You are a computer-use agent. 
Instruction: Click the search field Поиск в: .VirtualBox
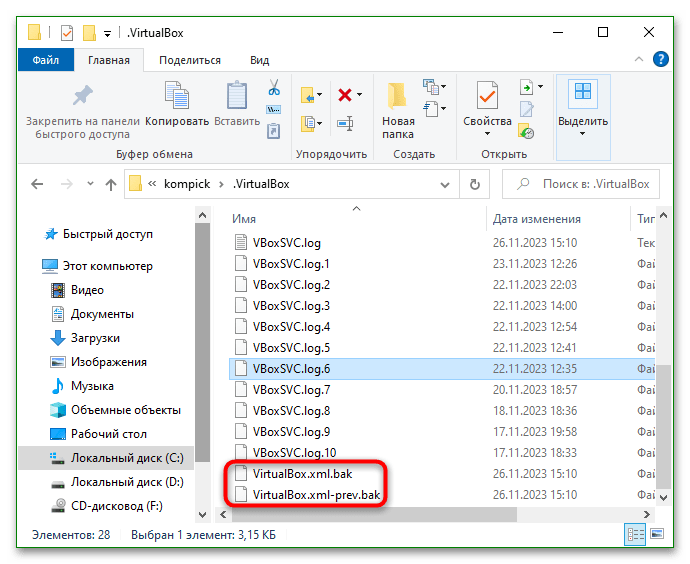(581, 184)
